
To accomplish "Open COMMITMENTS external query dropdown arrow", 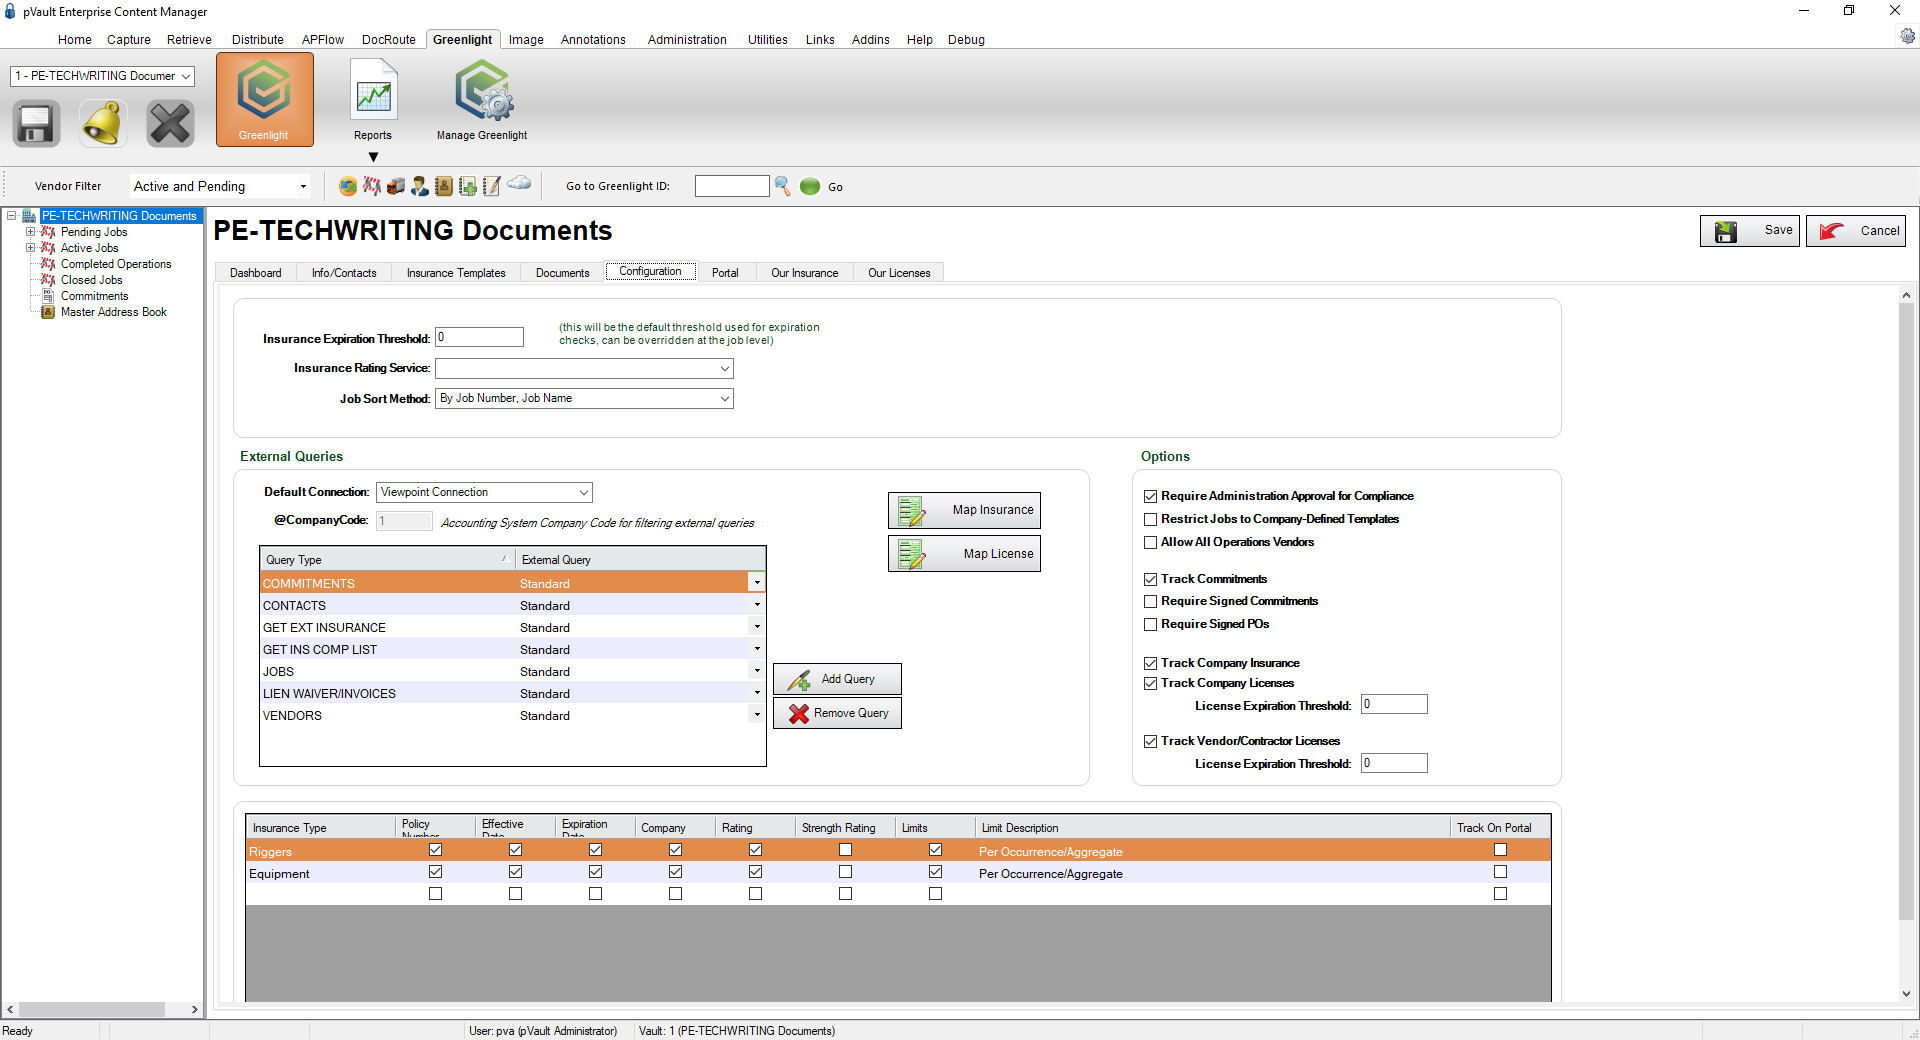I will point(757,583).
